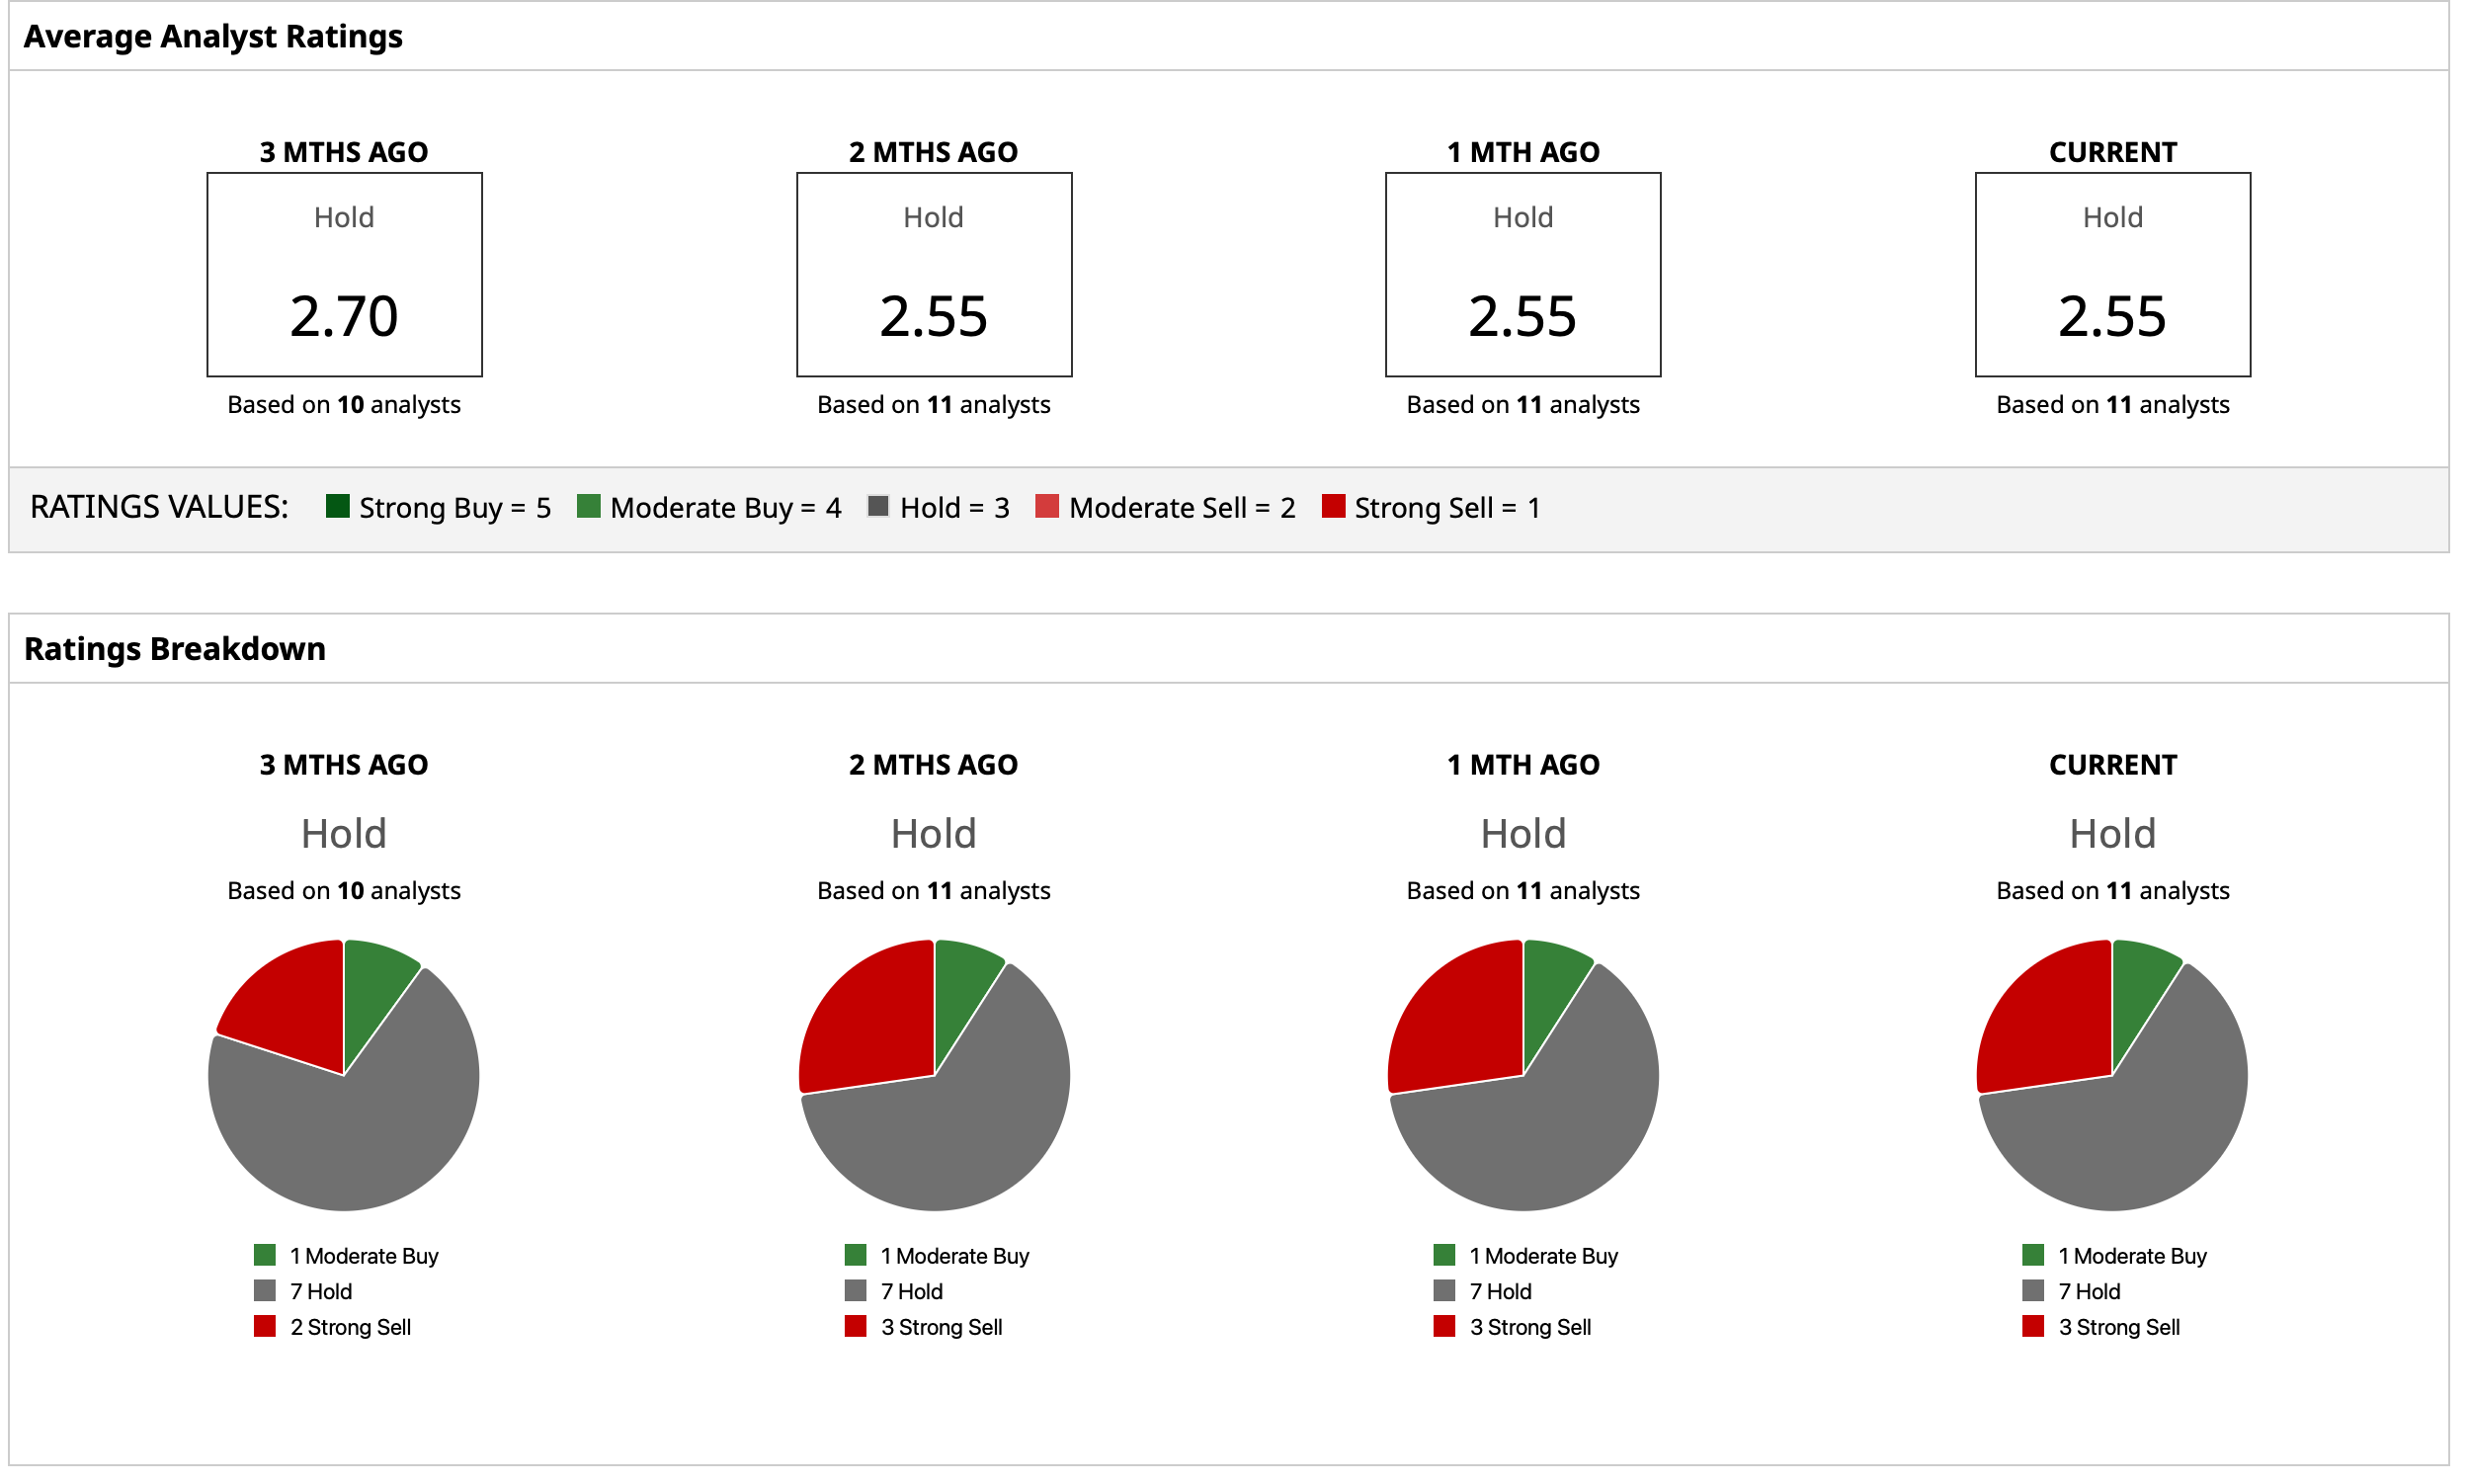Image resolution: width=2468 pixels, height=1484 pixels.
Task: Click the 3 MTHS AGO 2.70 rating box
Action: coord(344,275)
